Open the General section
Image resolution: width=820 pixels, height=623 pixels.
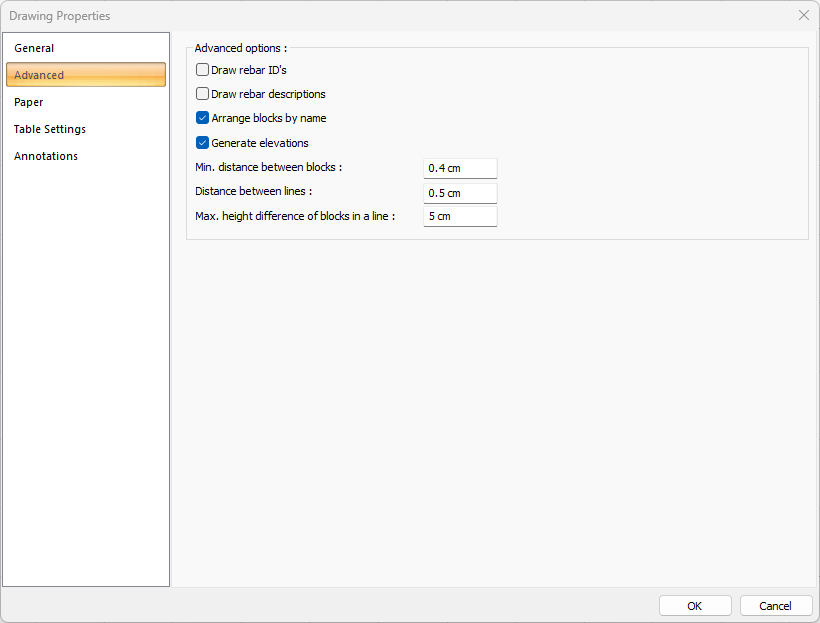(34, 48)
